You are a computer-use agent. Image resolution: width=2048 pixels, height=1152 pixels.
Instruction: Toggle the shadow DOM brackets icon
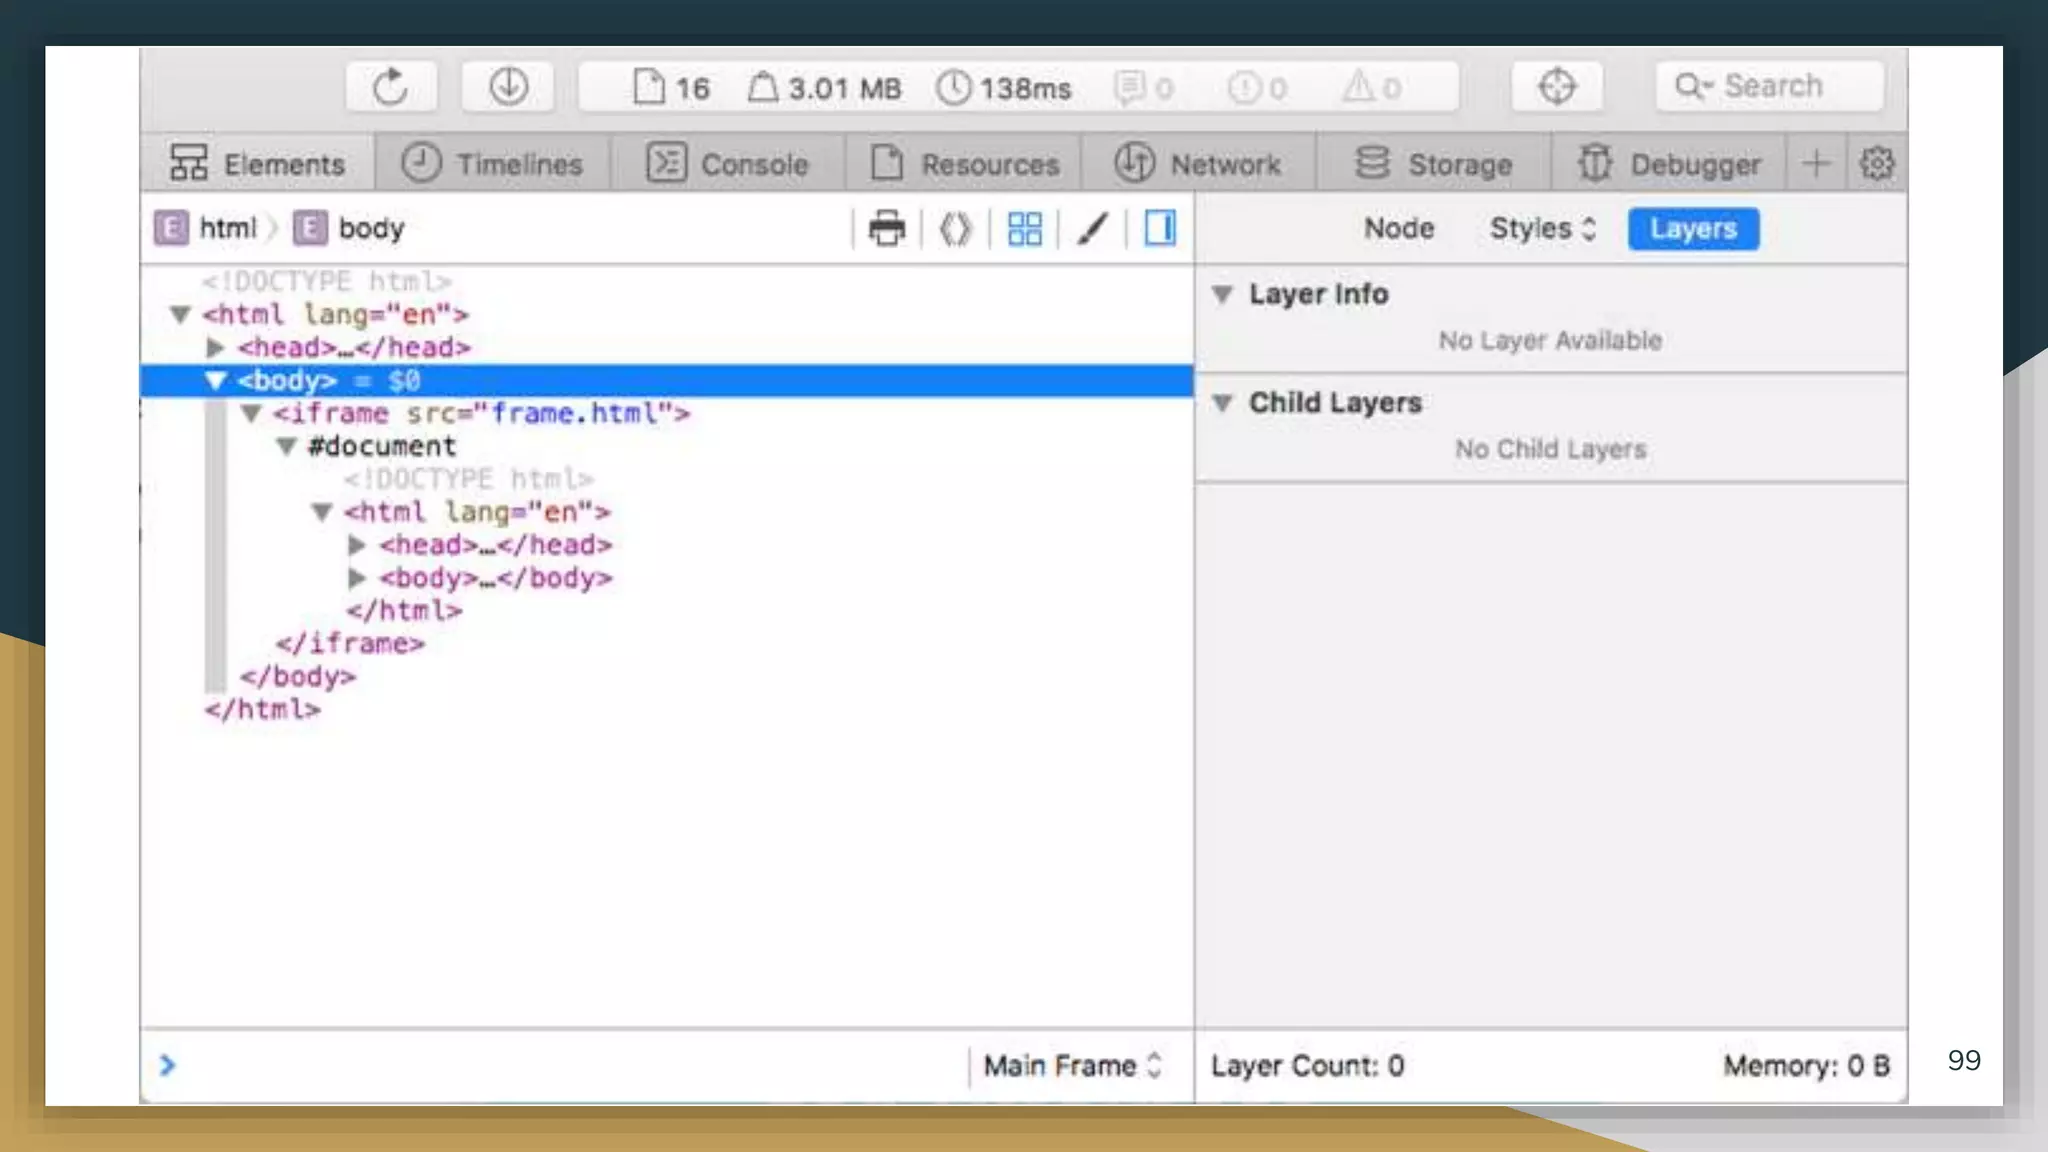point(955,229)
